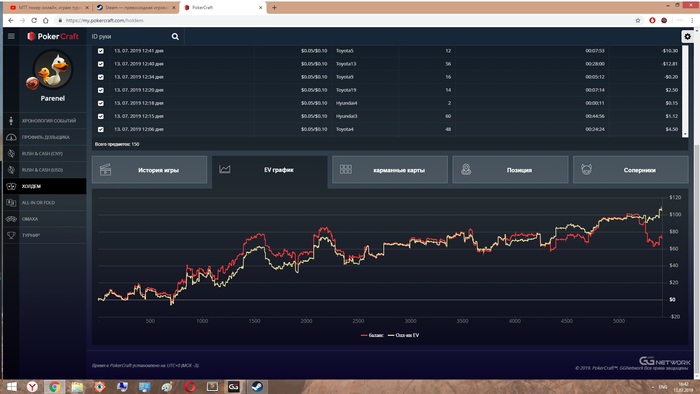Open Rush & Cash (USD) section
This screenshot has width=700, height=394.
[42, 170]
